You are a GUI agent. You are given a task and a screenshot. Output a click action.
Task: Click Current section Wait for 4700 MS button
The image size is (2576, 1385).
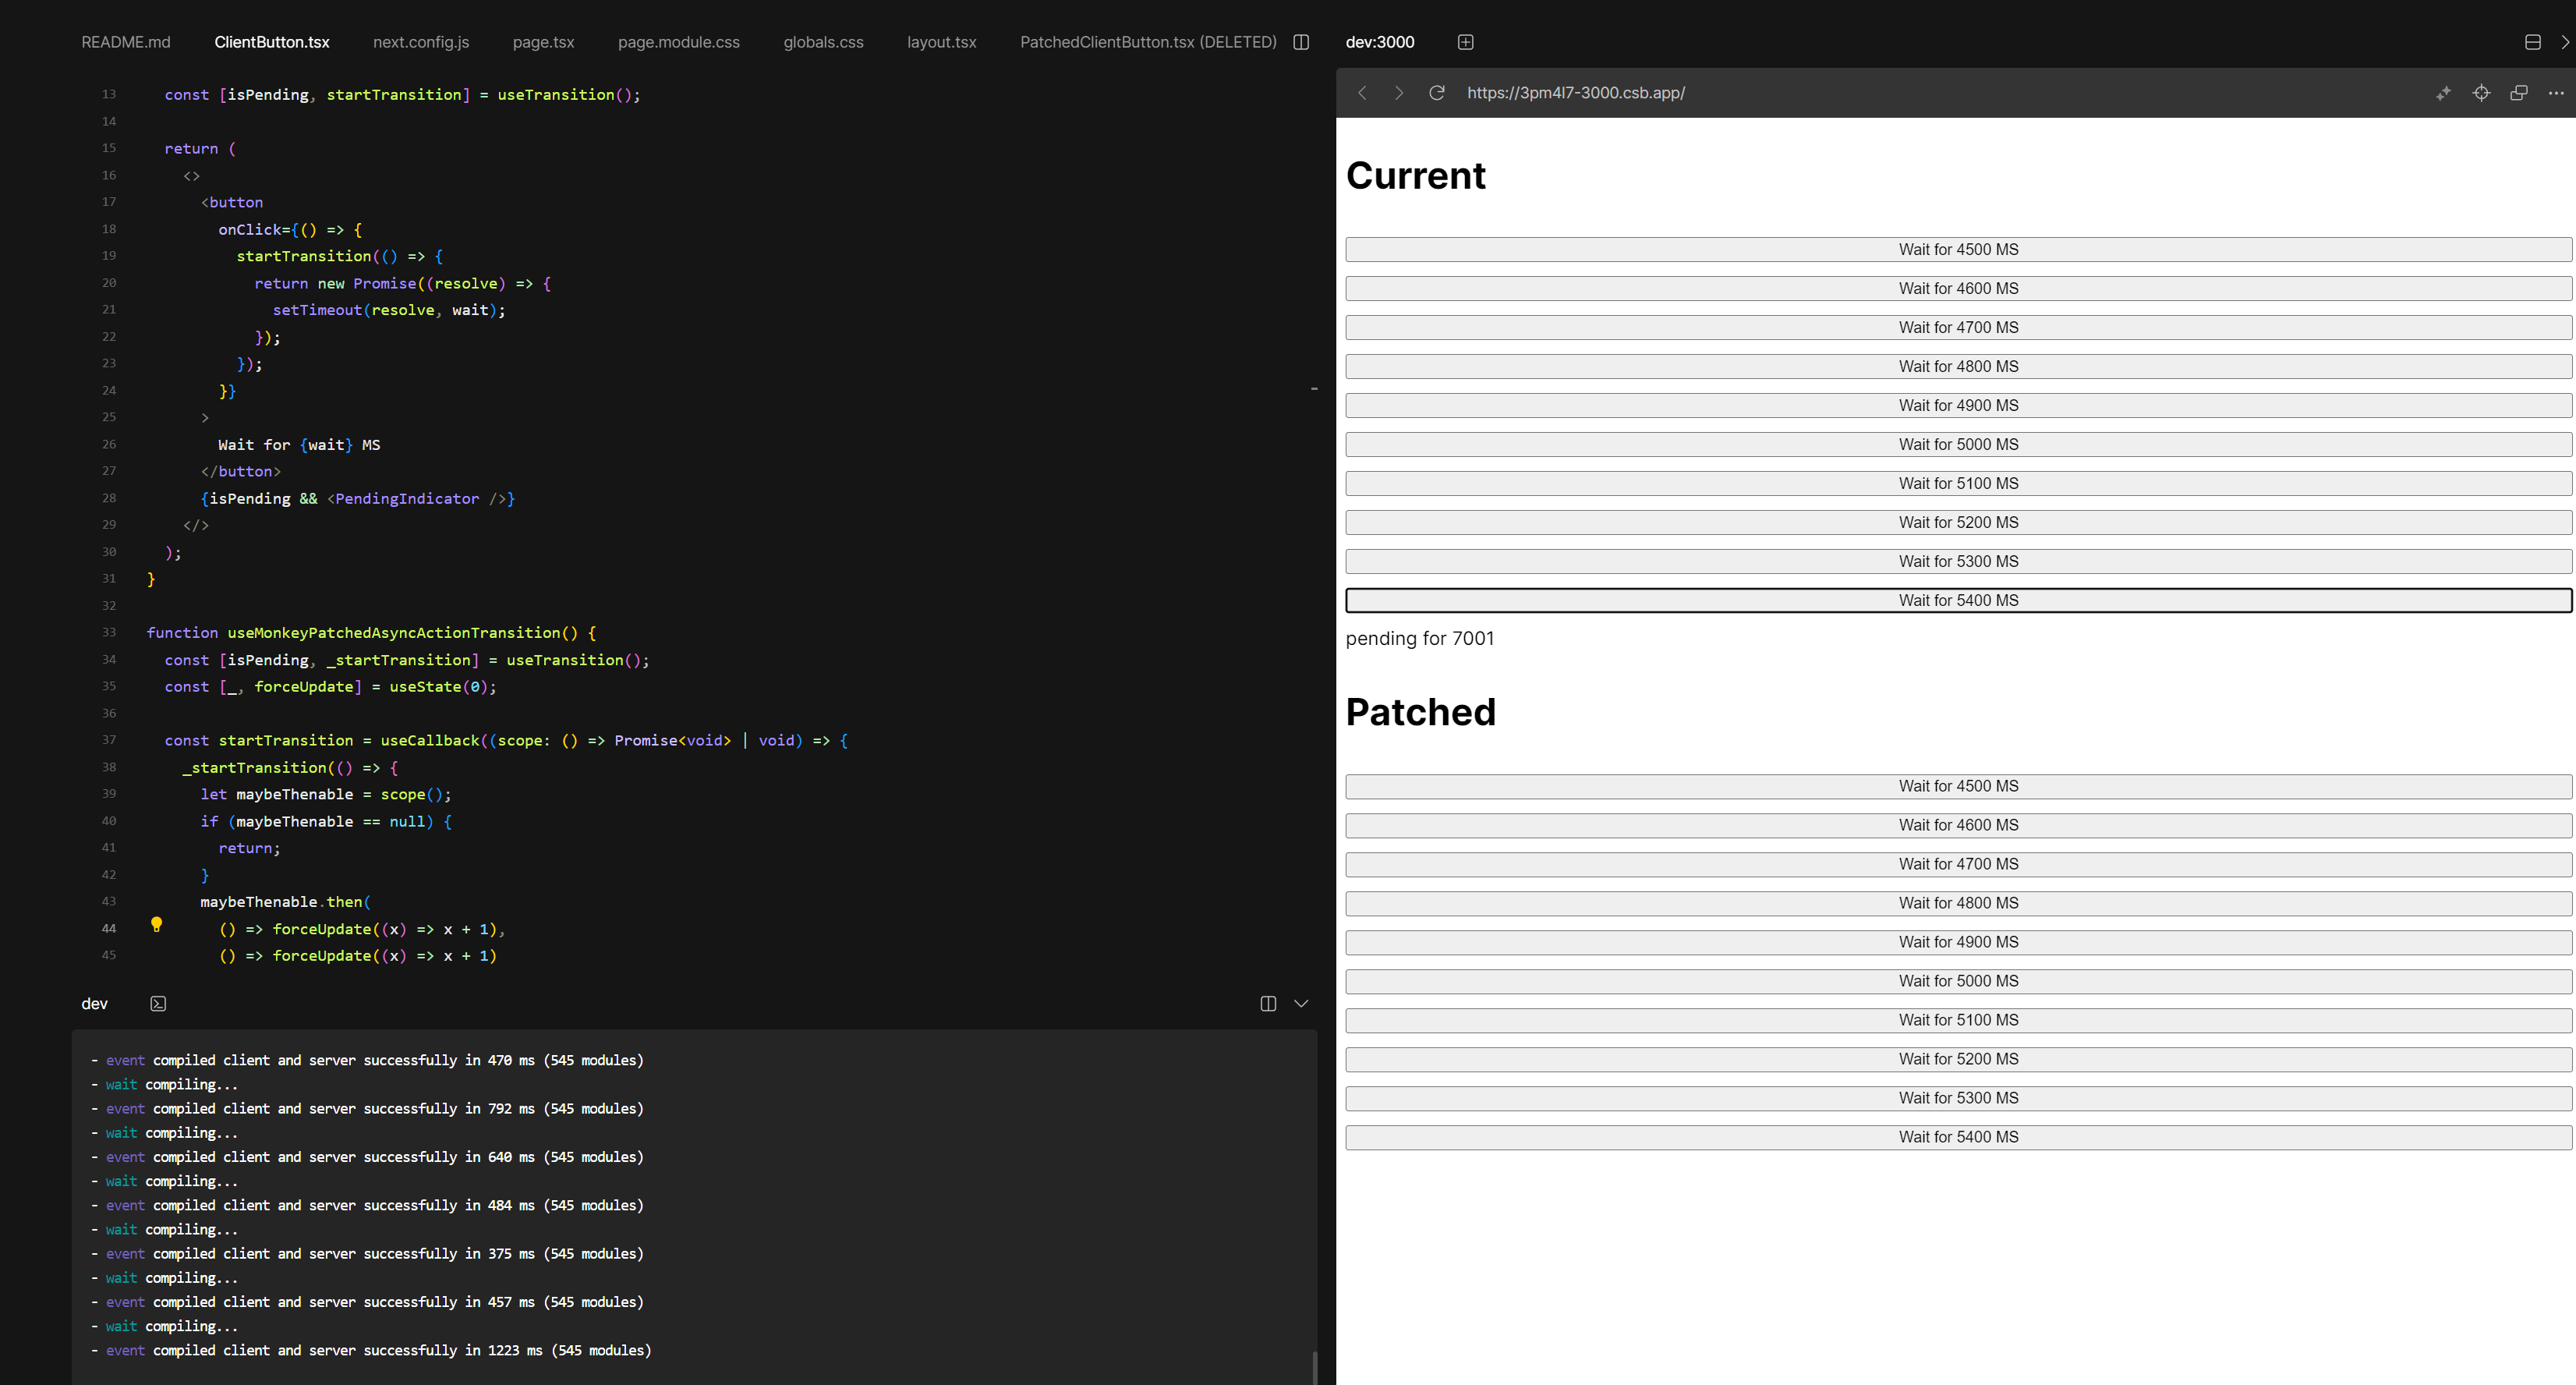[1958, 327]
